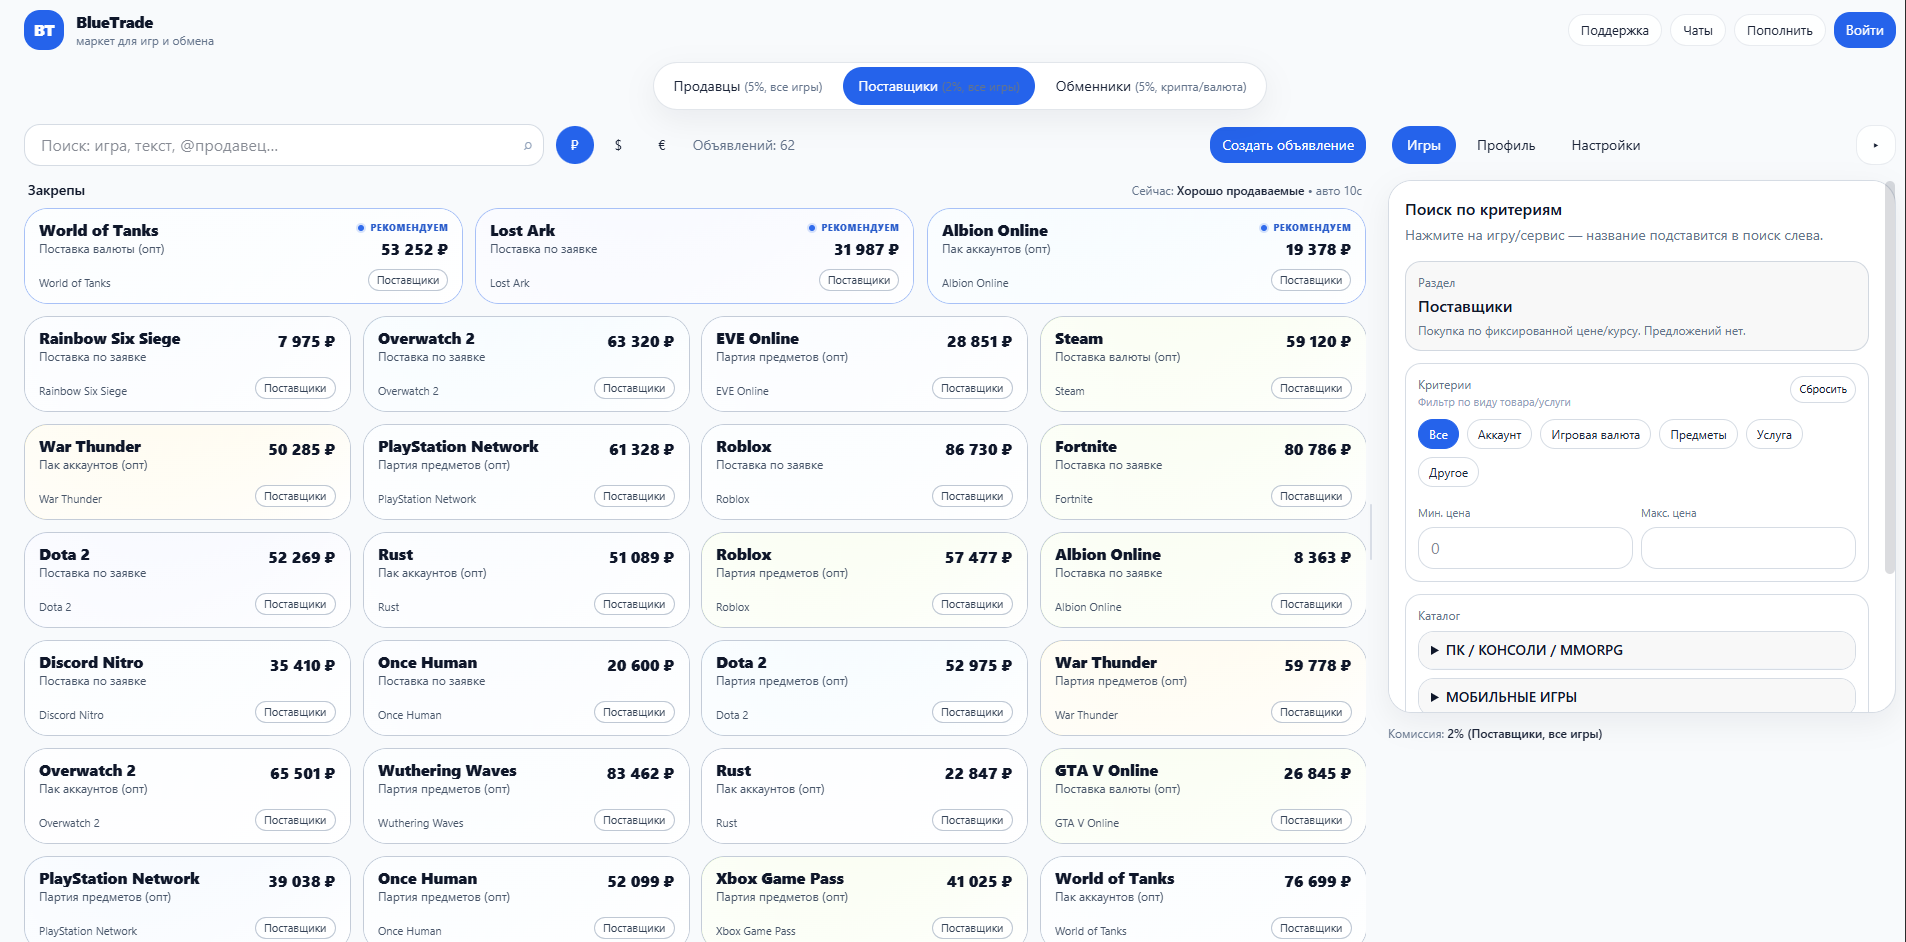Image resolution: width=1906 pixels, height=942 pixels.
Task: Switch to the "Профиль" tab
Action: click(x=1506, y=145)
